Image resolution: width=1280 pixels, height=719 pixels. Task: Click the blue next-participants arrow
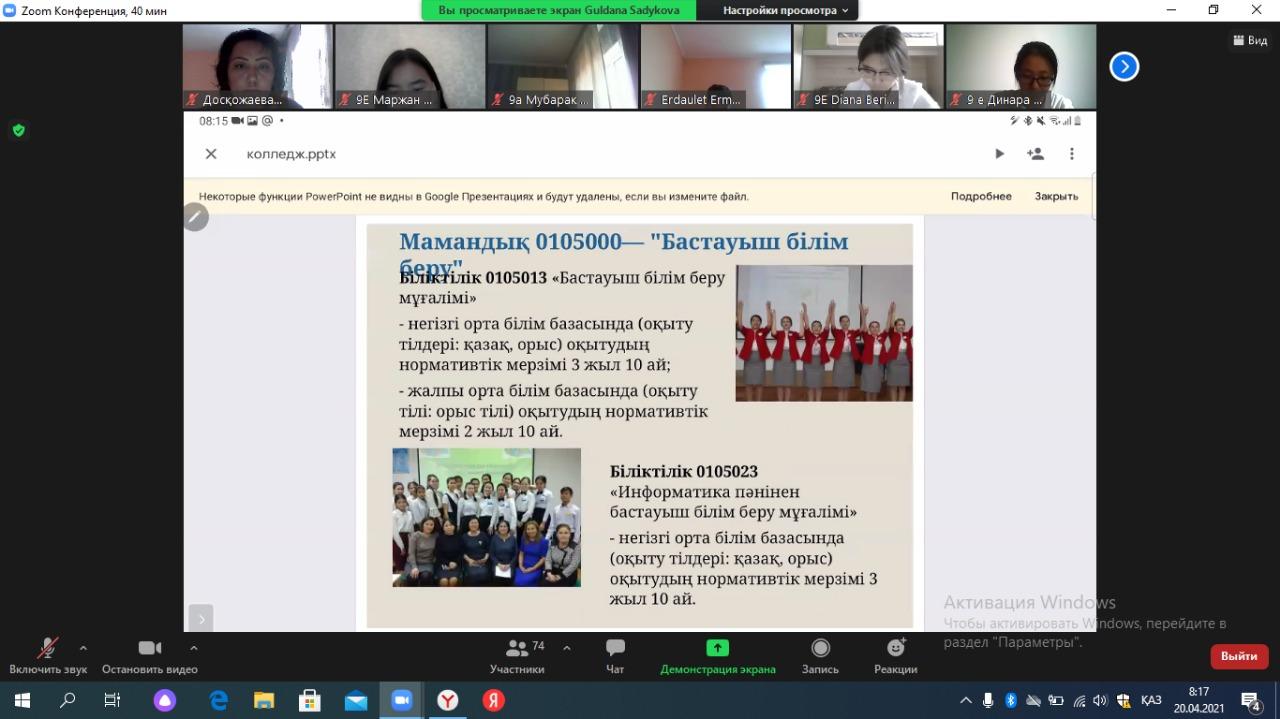click(x=1124, y=67)
